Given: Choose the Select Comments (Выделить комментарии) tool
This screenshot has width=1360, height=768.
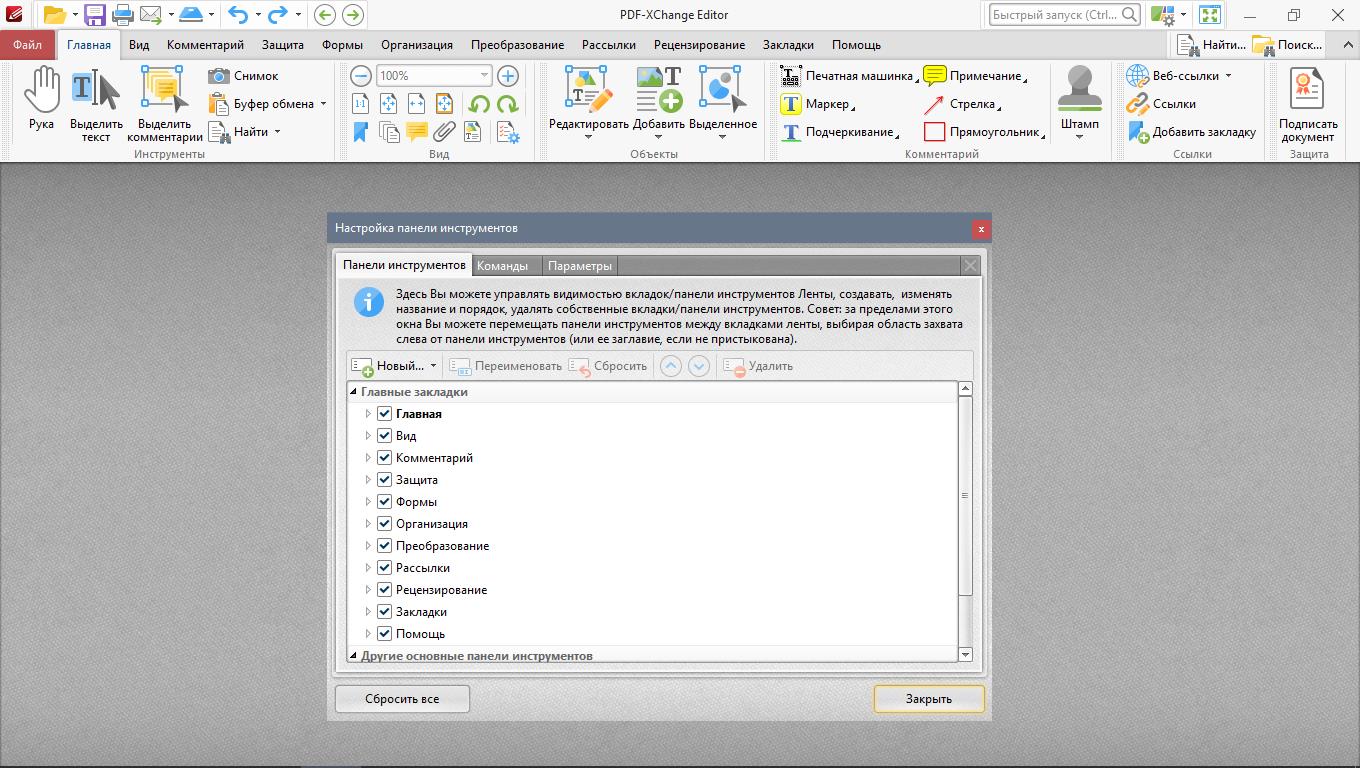Looking at the screenshot, I should 165,104.
